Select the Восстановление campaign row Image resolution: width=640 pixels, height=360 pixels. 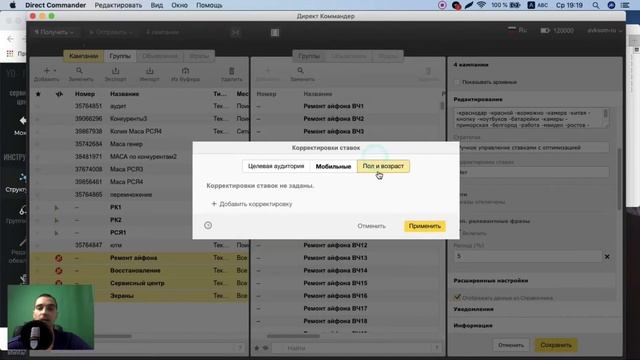point(140,271)
